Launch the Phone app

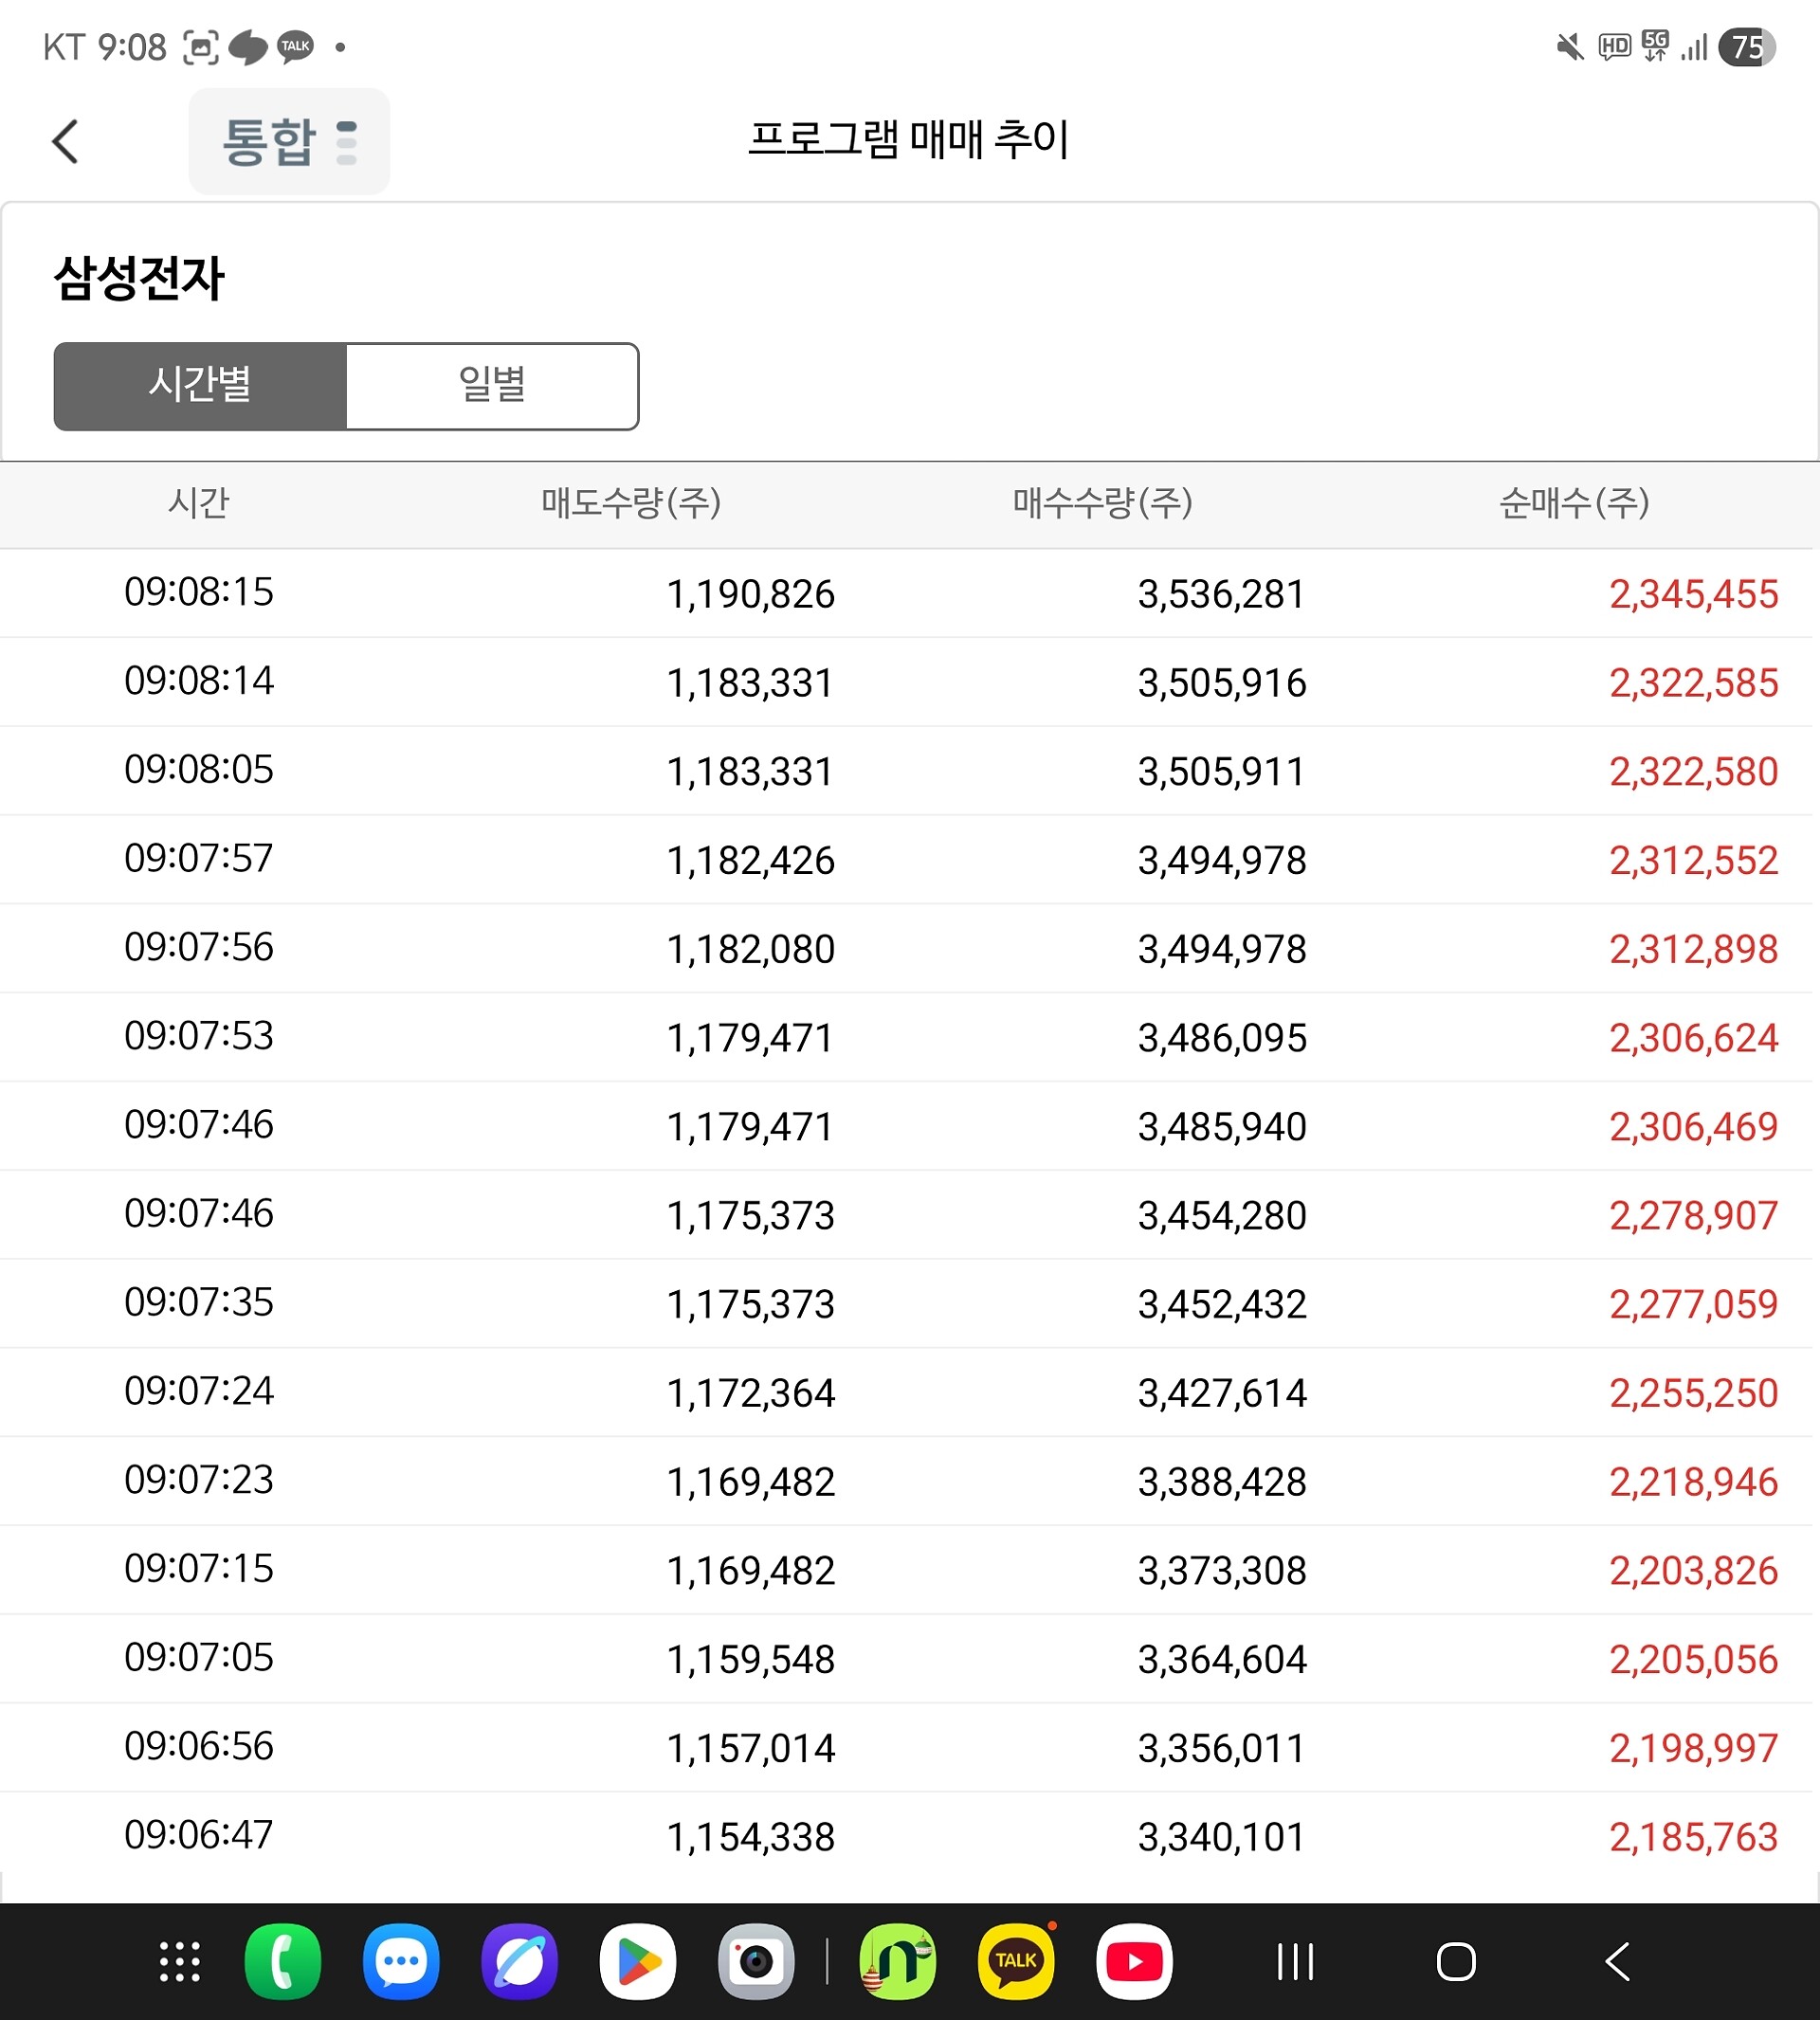point(283,1961)
